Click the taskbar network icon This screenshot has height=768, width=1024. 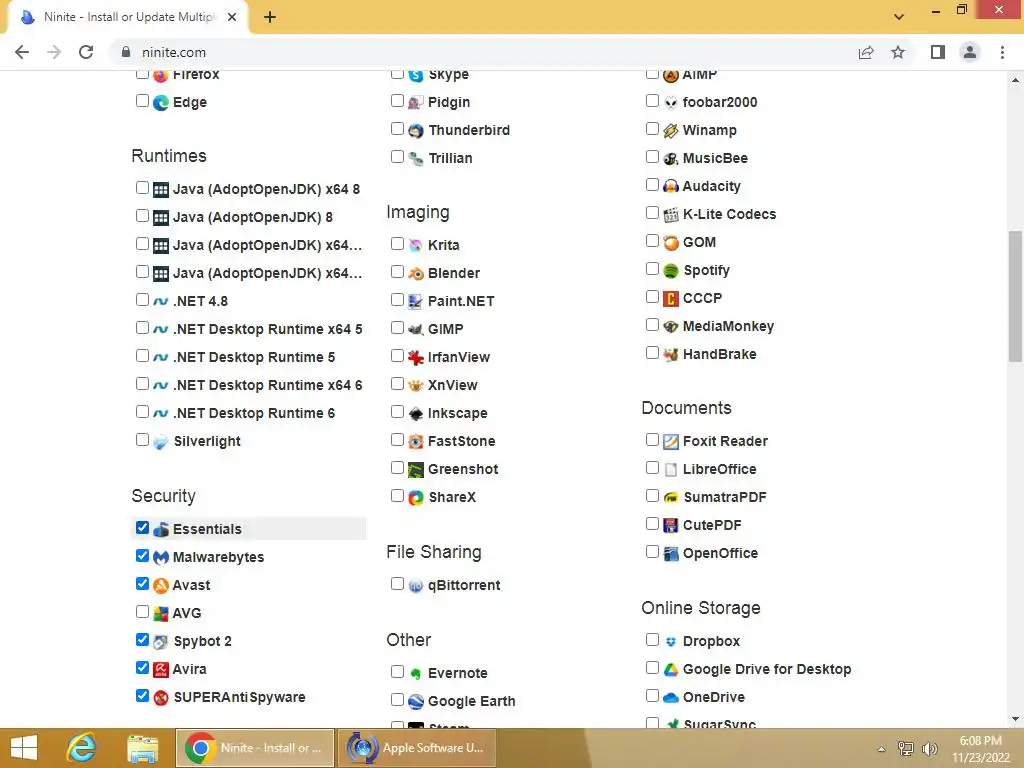(x=906, y=749)
